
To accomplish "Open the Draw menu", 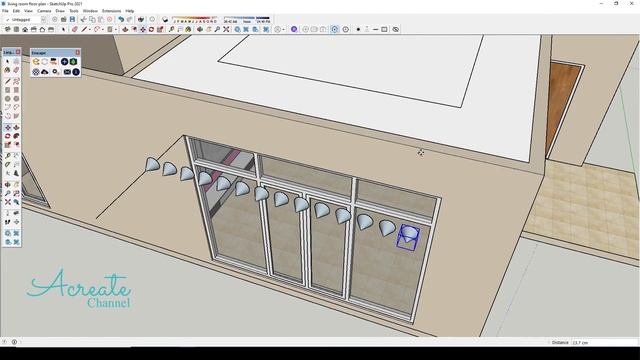I will [60, 11].
